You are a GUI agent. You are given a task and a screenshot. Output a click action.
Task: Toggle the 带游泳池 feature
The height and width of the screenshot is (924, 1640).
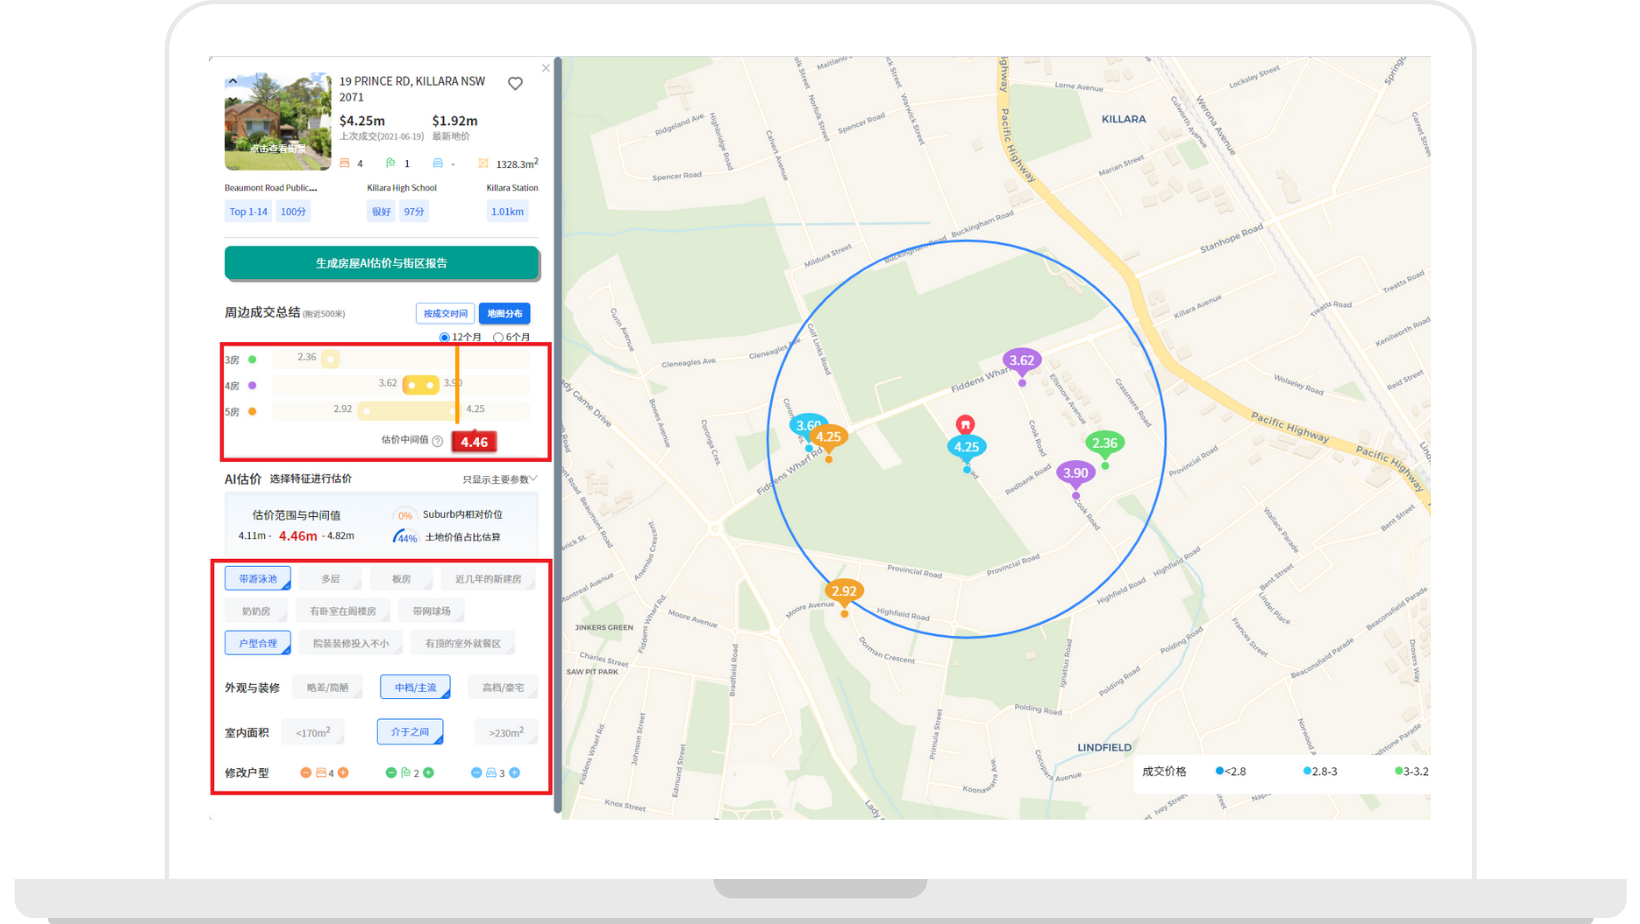[258, 579]
